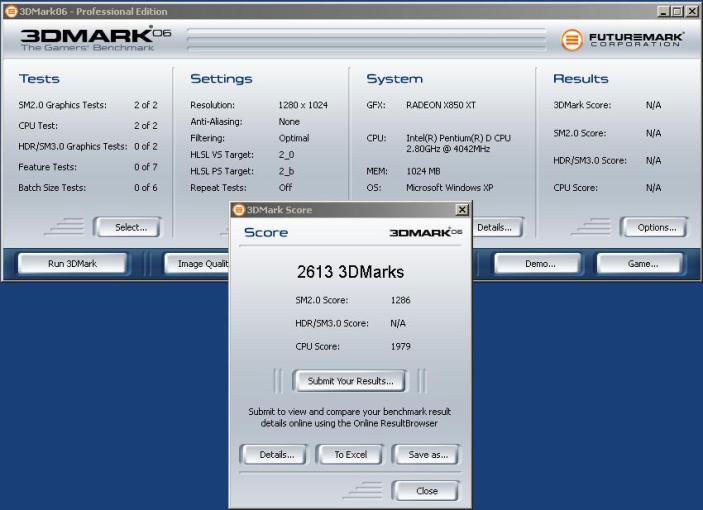703x510 pixels.
Task: Click the SM2.0 Graphics Tests row
Action: point(88,105)
